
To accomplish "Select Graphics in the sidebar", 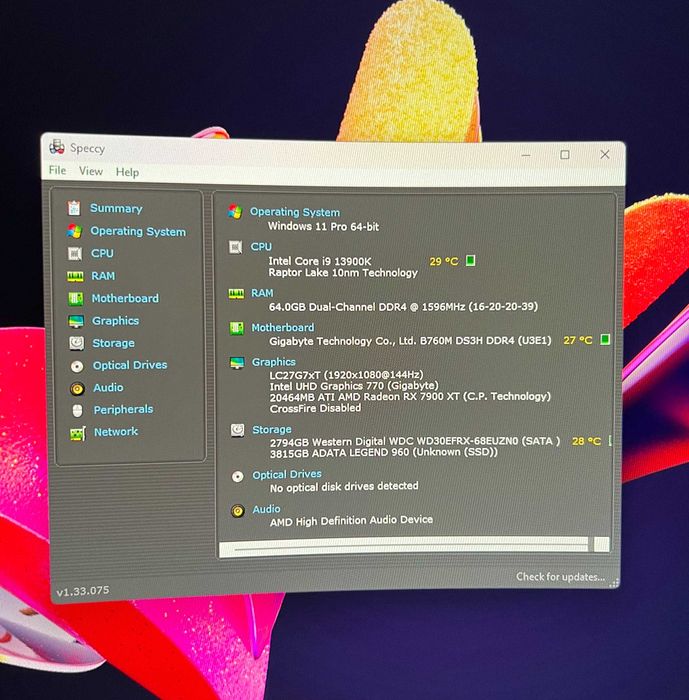I will click(x=115, y=321).
